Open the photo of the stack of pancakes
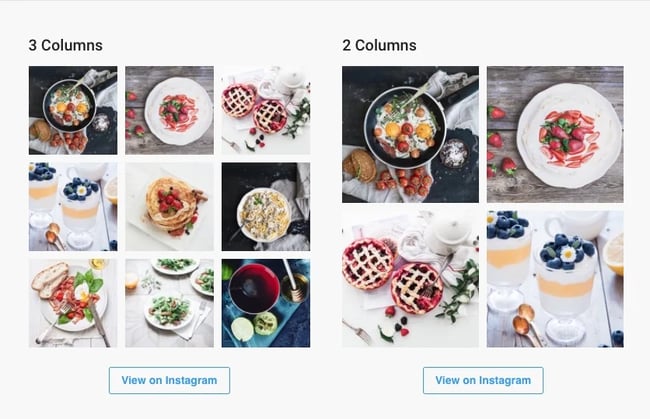Screen dimensions: 650x419 tap(169, 206)
